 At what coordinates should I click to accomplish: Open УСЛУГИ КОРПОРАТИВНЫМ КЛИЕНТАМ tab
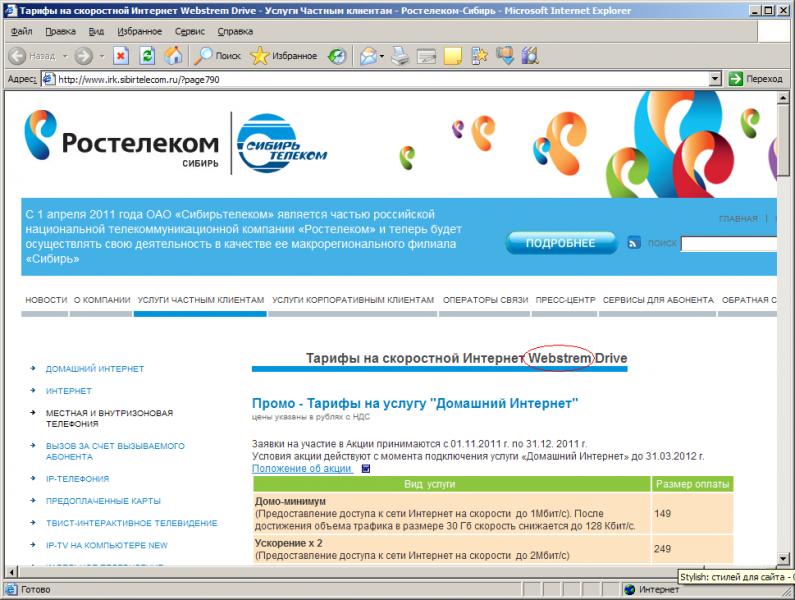click(x=353, y=300)
